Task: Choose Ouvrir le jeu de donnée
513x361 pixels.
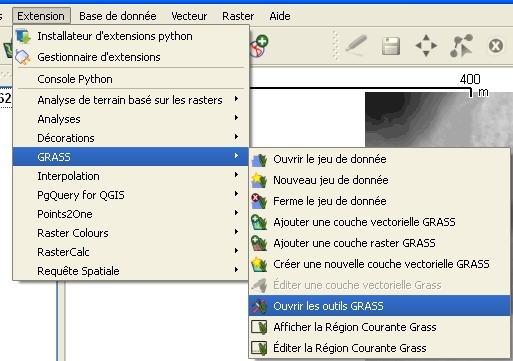Action: coord(379,159)
